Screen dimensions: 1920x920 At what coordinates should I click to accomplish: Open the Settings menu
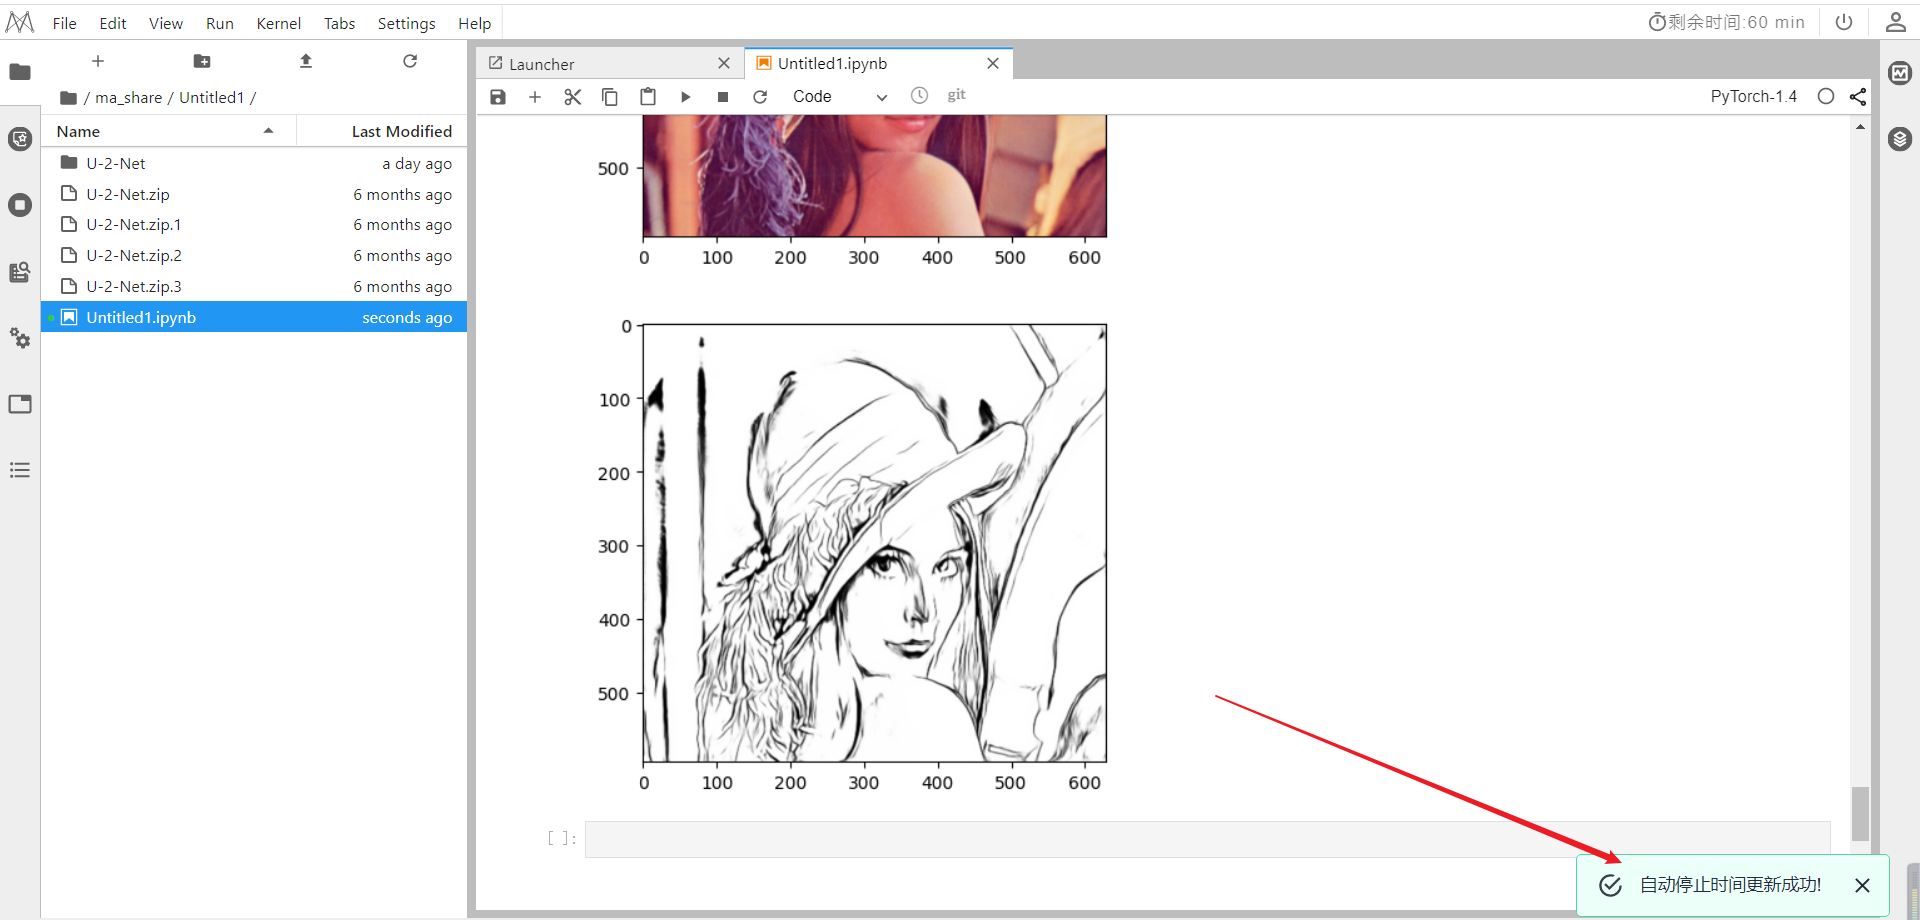[x=407, y=23]
